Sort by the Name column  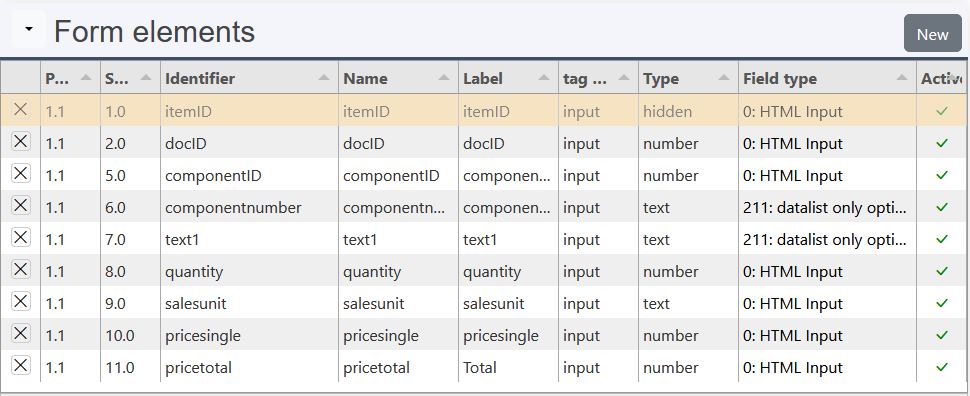coord(398,79)
